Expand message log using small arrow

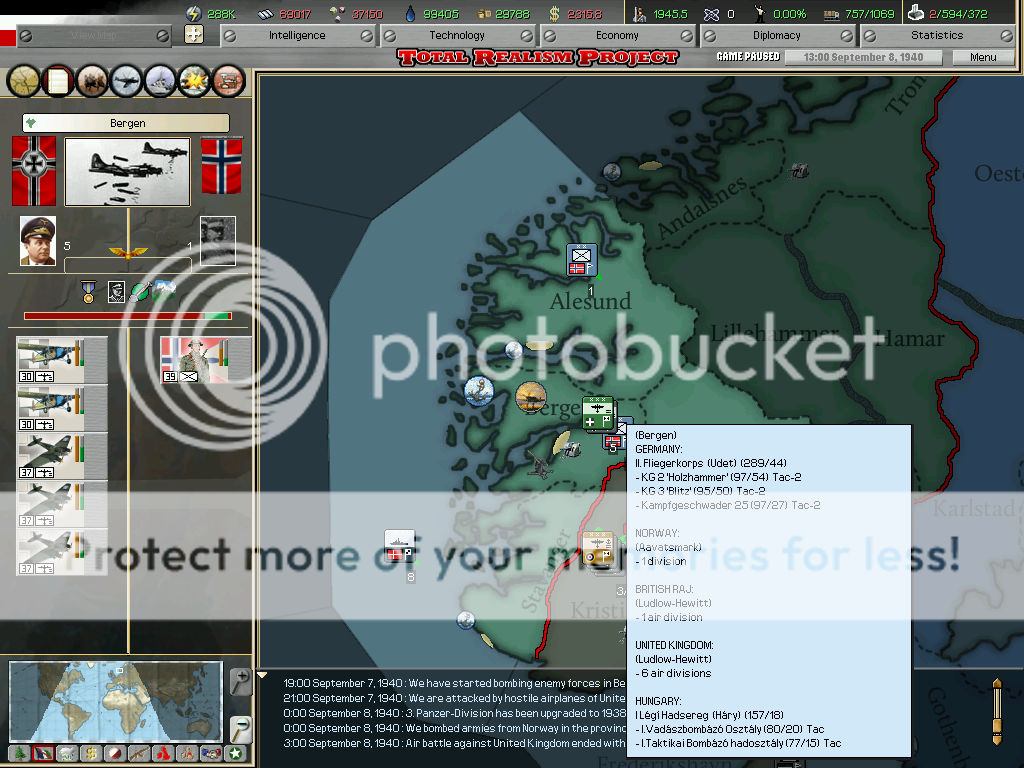coord(263,675)
